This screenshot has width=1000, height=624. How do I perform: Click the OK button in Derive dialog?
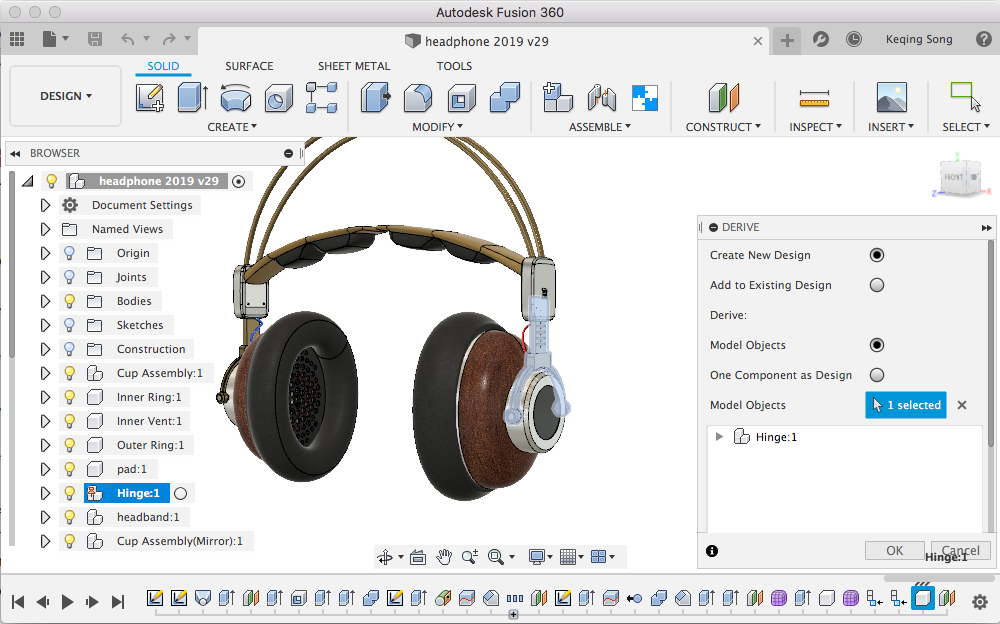click(x=894, y=551)
